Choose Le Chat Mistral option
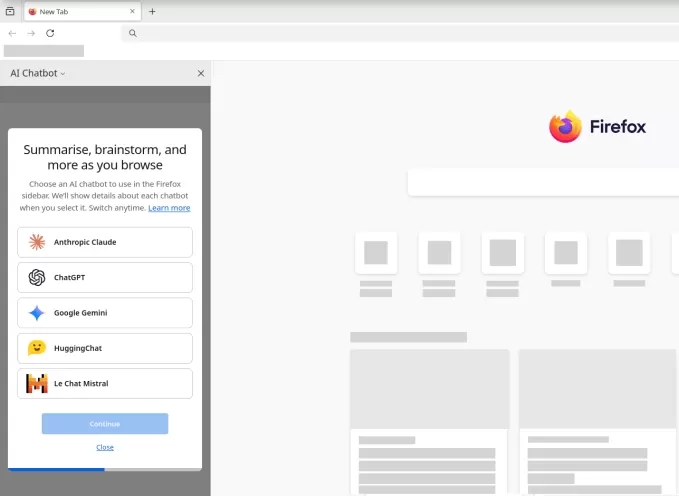 click(x=105, y=383)
